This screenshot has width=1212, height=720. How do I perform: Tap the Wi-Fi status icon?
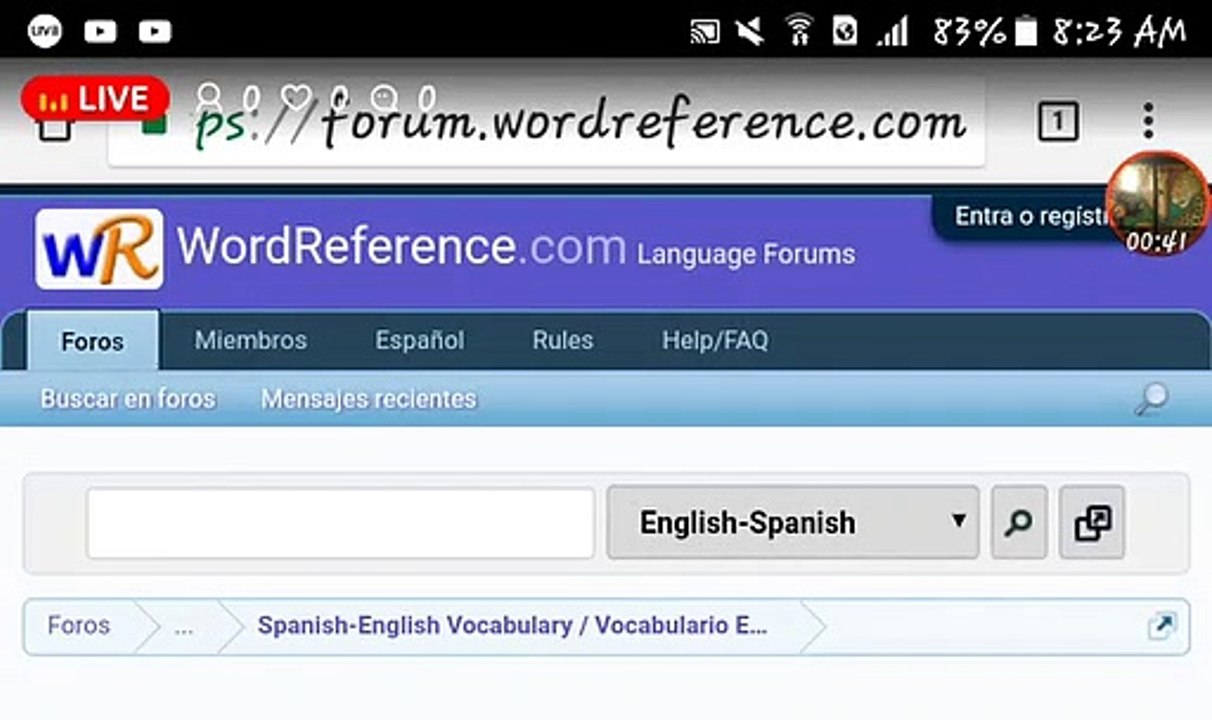pyautogui.click(x=799, y=31)
